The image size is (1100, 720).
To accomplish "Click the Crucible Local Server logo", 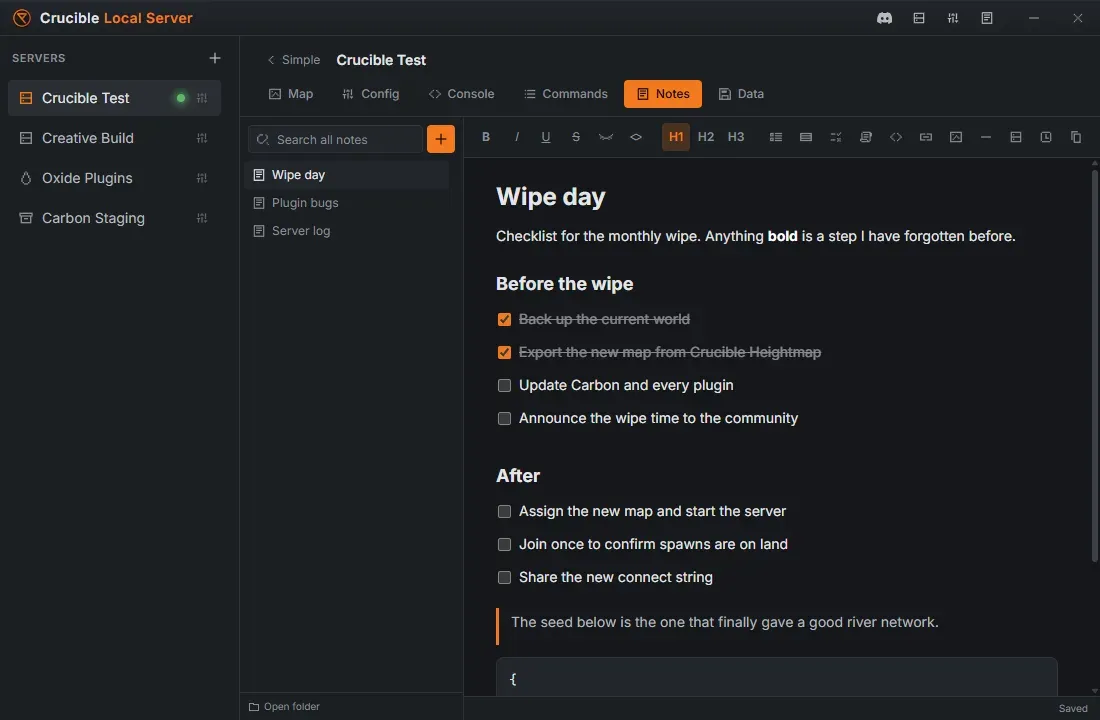I will [22, 18].
